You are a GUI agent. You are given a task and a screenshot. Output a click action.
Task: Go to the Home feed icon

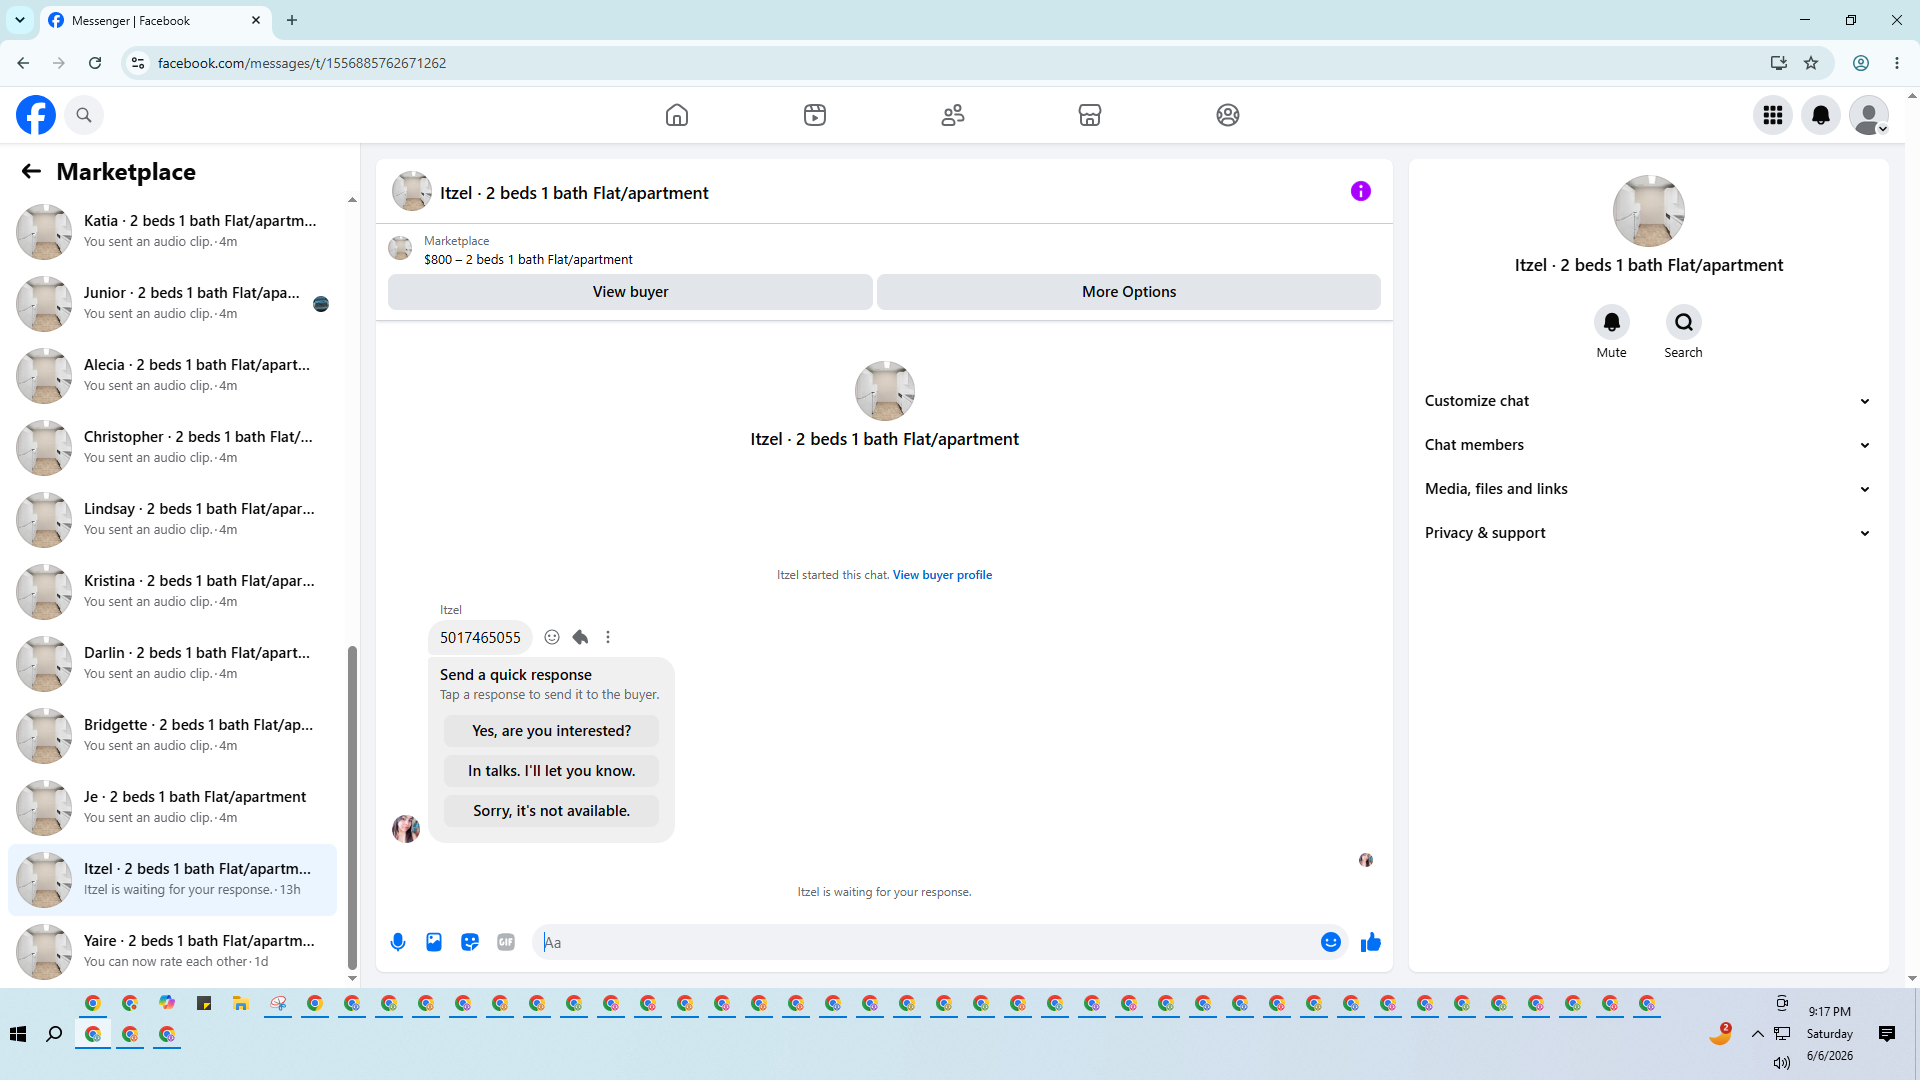(x=677, y=115)
